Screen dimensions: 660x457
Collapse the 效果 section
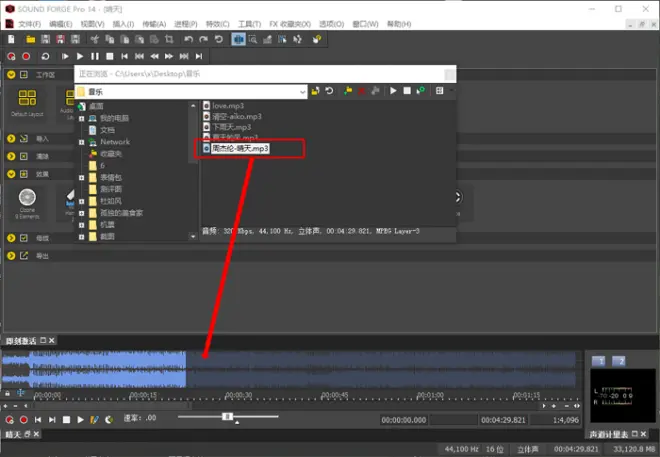[11, 174]
